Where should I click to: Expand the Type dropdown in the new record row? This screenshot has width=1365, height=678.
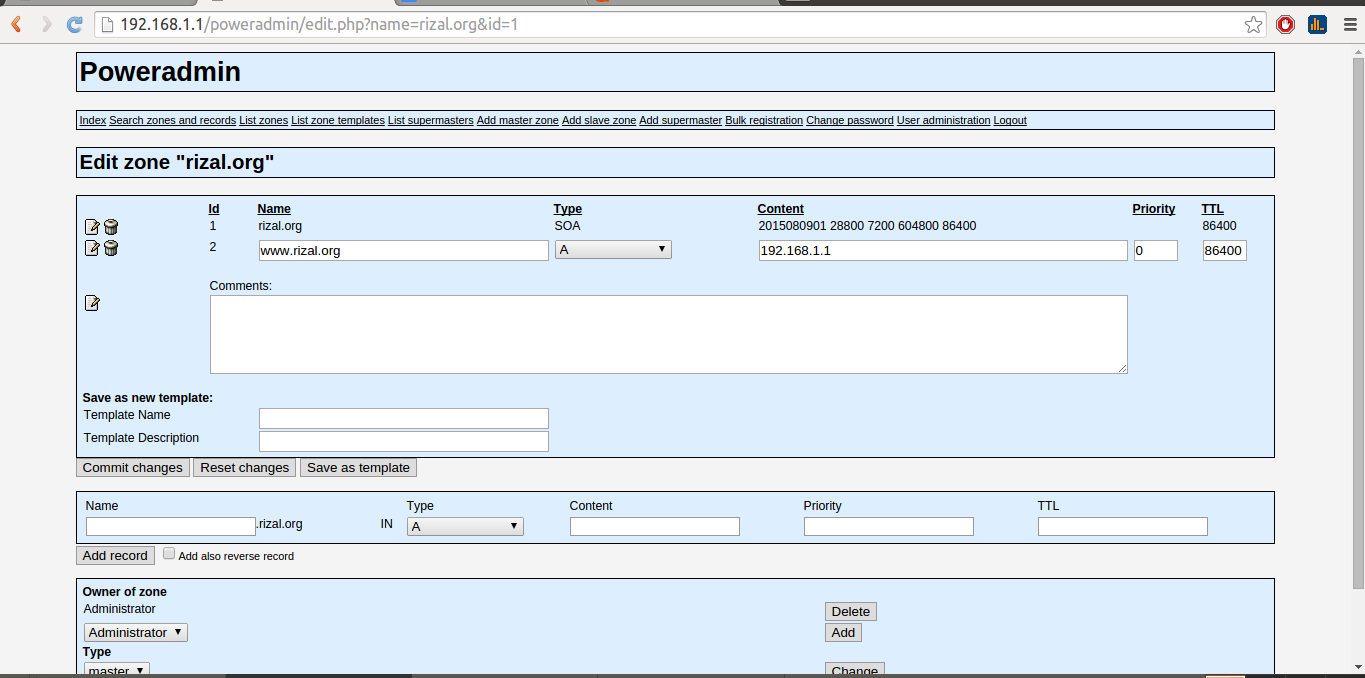[465, 526]
